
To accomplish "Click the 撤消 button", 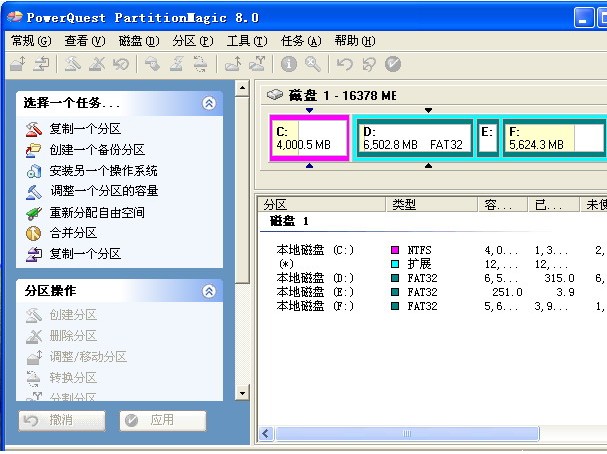I will 62,421.
